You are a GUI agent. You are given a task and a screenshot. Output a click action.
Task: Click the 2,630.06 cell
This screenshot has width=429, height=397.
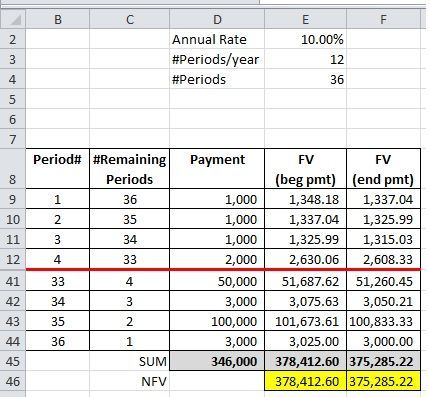click(x=305, y=259)
